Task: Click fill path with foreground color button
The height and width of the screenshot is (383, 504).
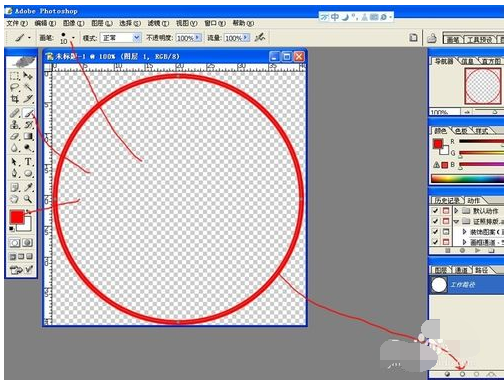Action: click(x=447, y=374)
